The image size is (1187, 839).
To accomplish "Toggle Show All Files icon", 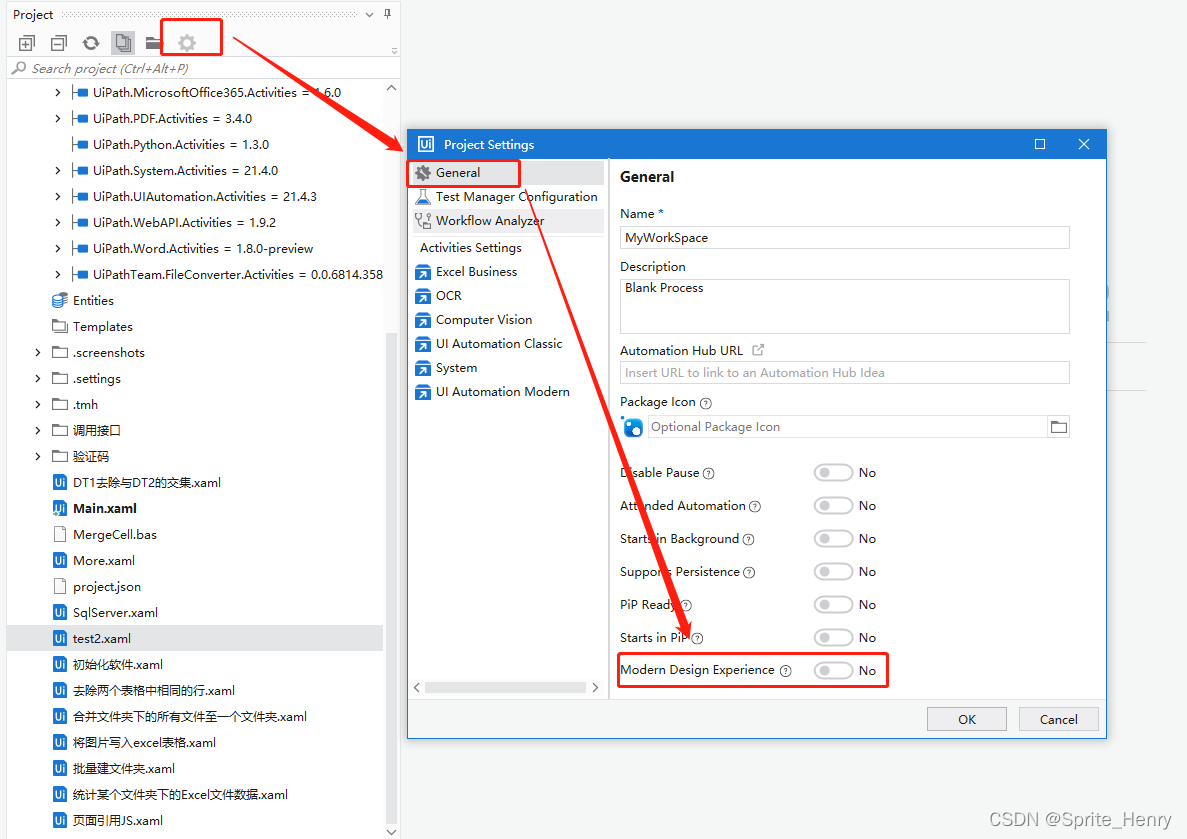I will pyautogui.click(x=123, y=43).
